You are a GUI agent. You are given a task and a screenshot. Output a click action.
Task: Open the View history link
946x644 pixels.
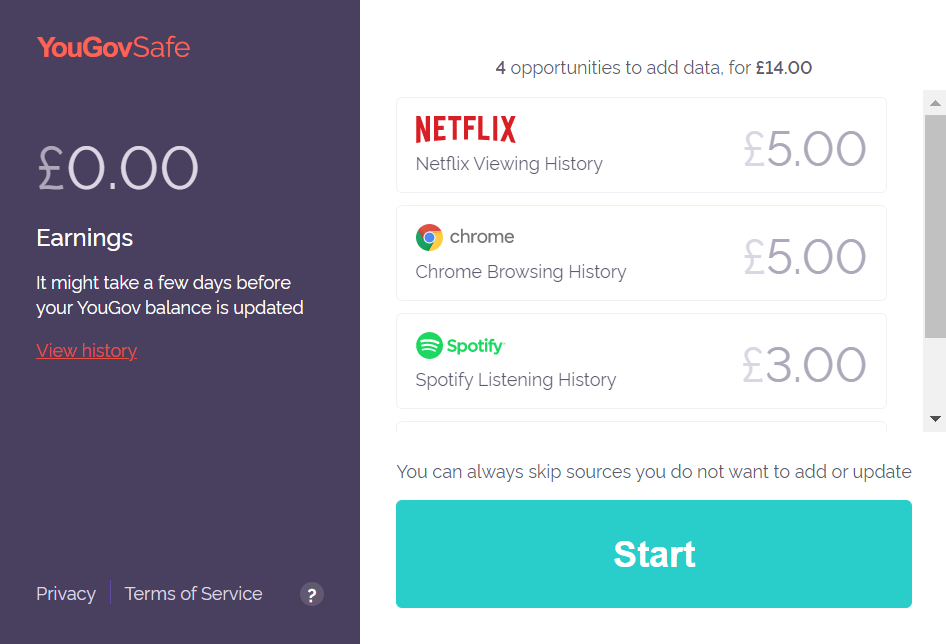click(86, 350)
